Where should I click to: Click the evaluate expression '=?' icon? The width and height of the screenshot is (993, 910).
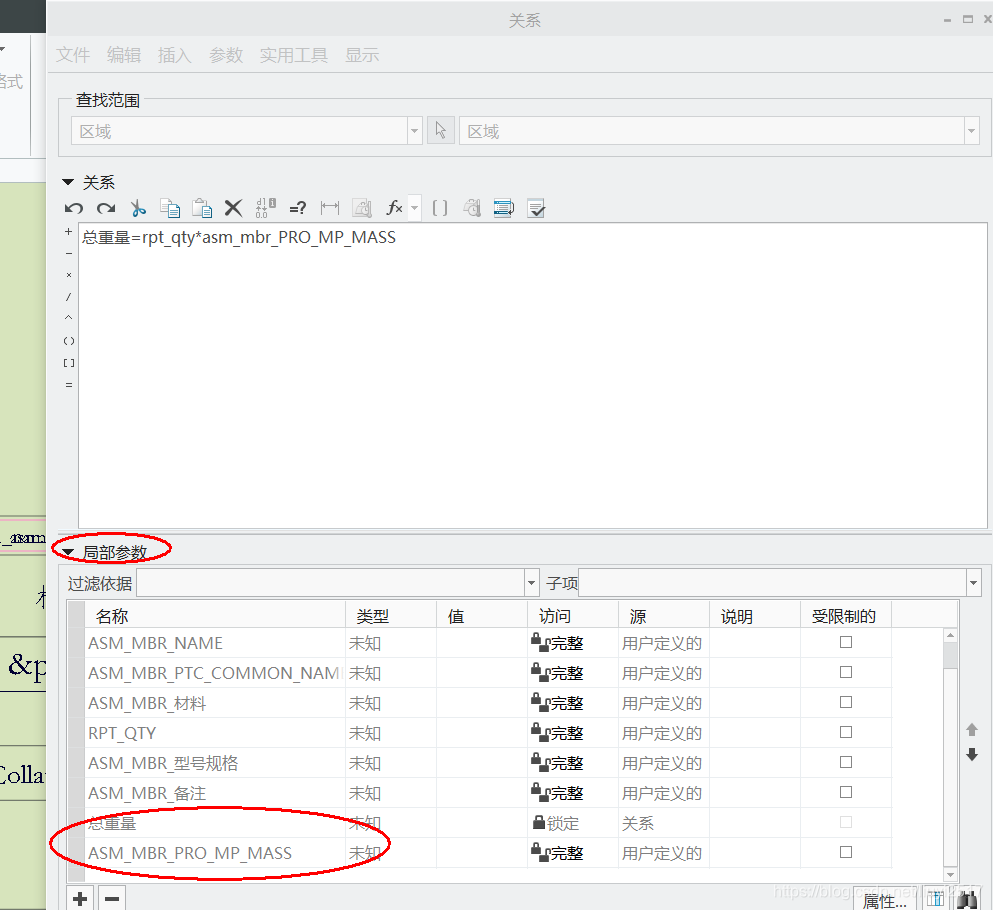coord(298,208)
